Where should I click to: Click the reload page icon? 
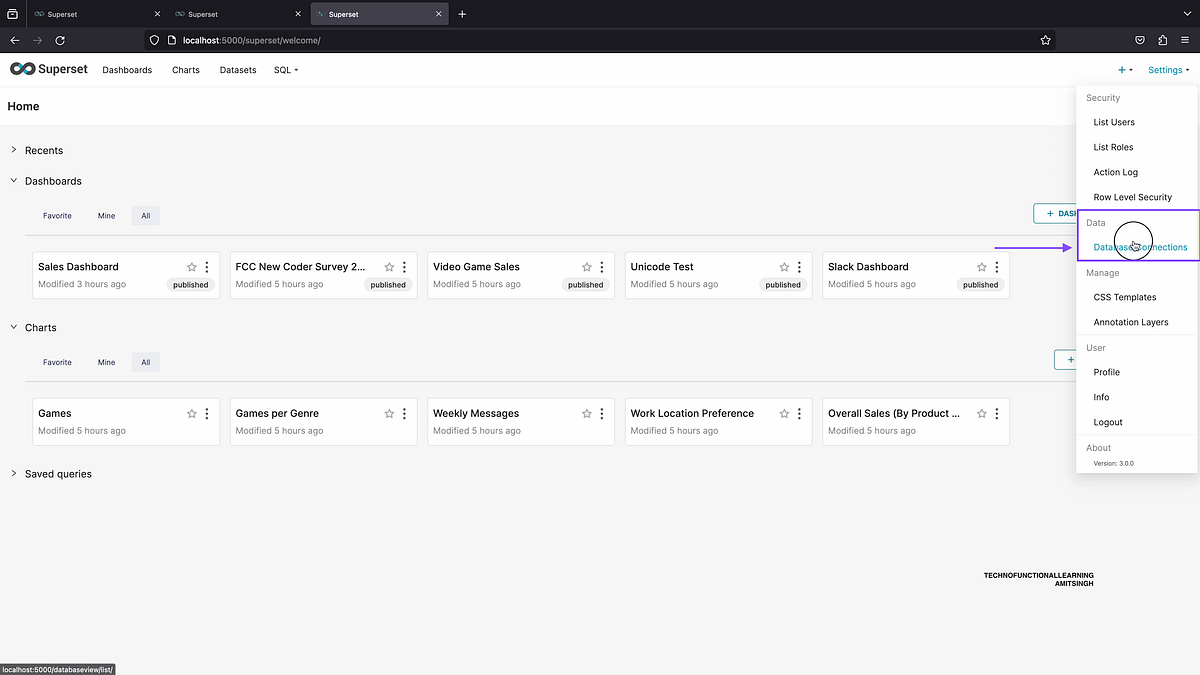pyautogui.click(x=59, y=40)
